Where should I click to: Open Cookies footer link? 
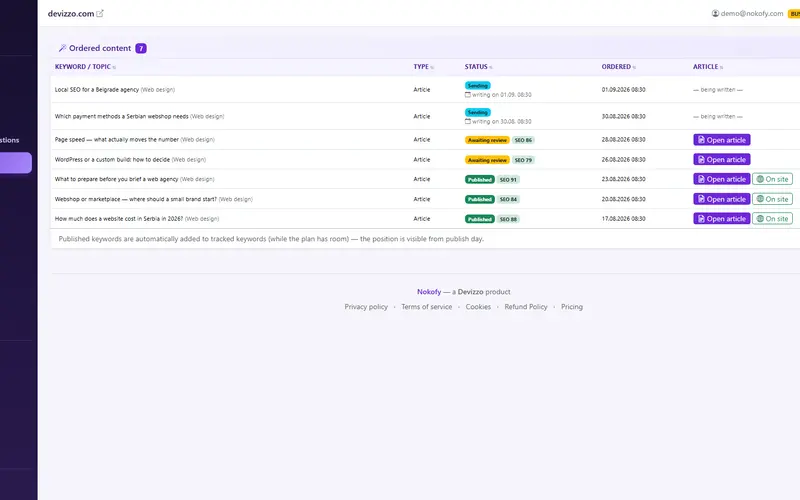[478, 307]
